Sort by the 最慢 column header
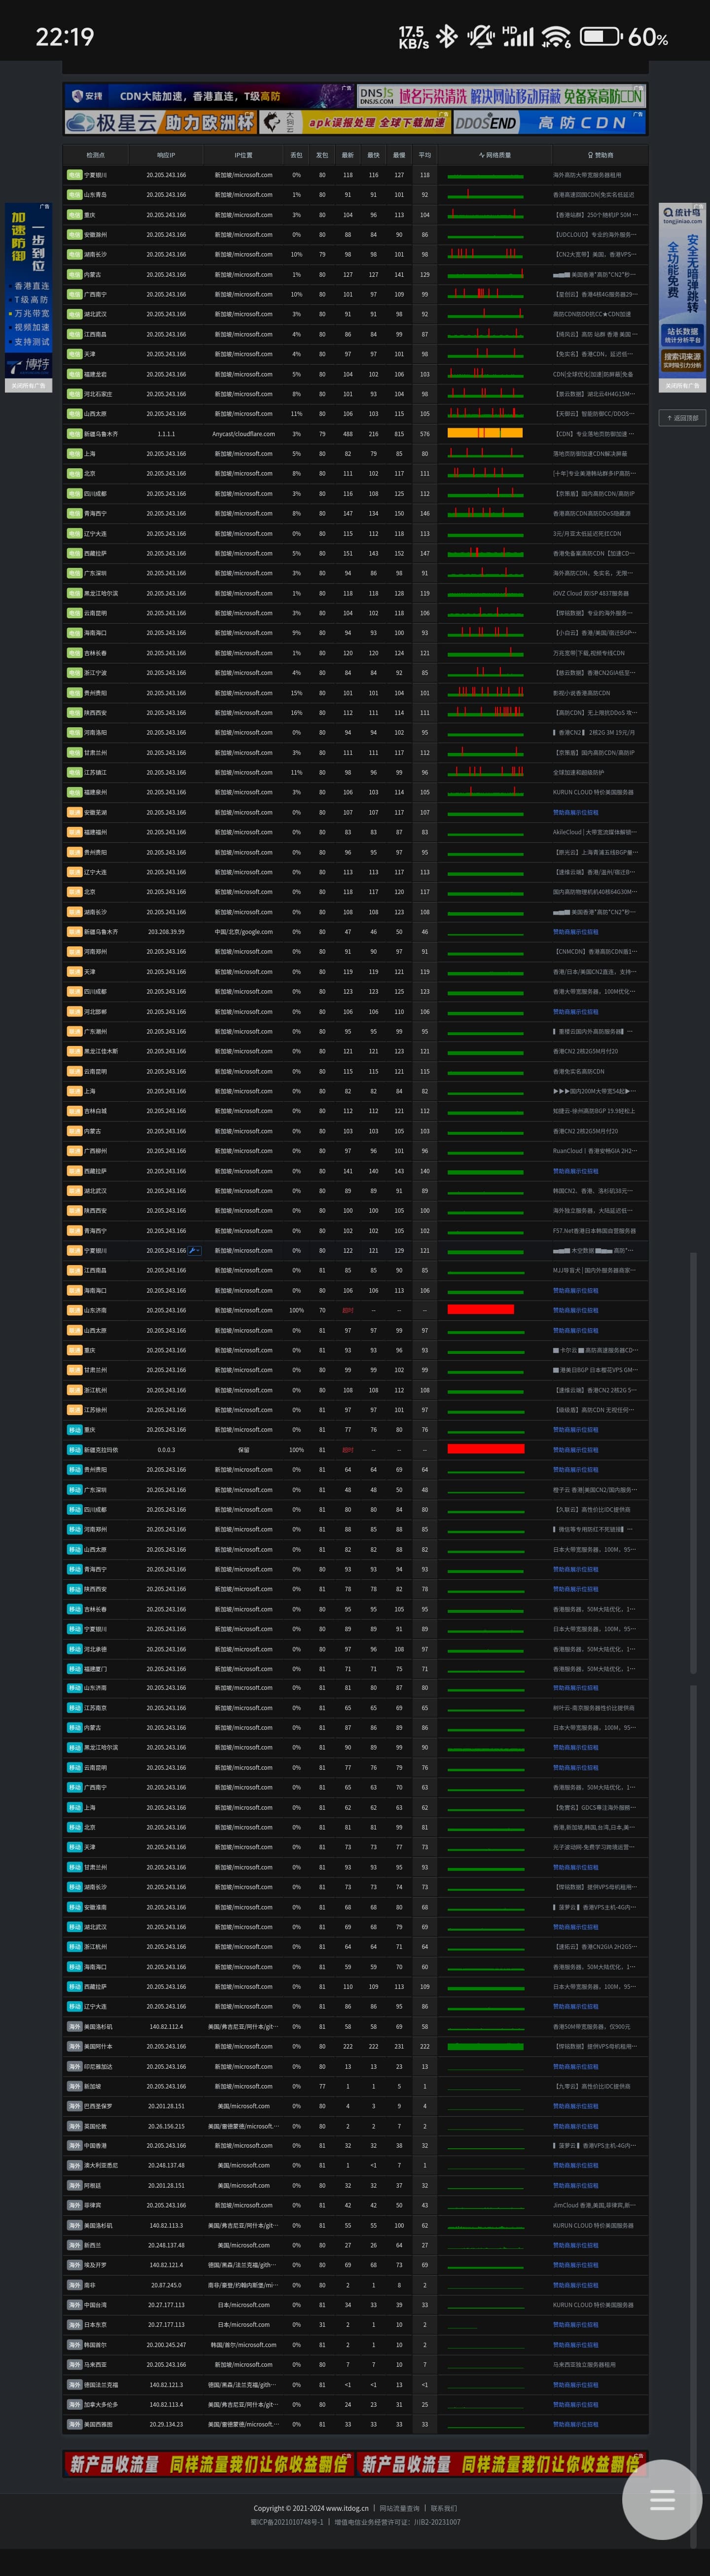710x2576 pixels. [399, 155]
